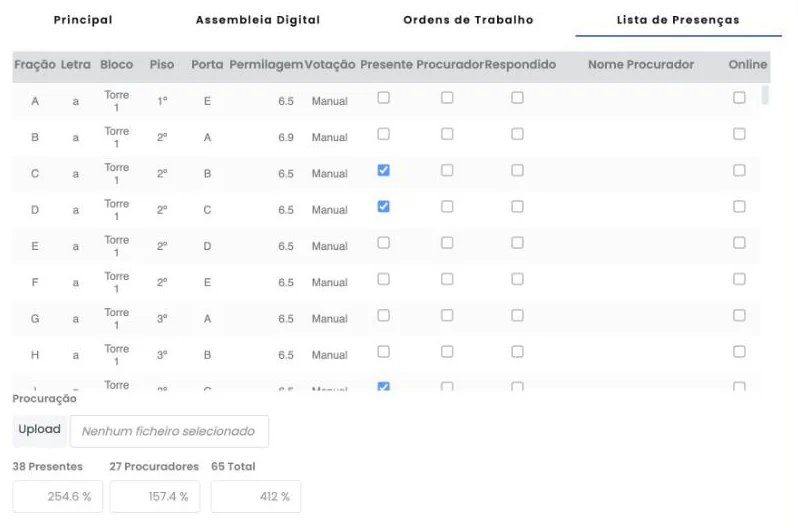This screenshot has width=798, height=528.
Task: Uncheck Presente for fraction C
Action: [384, 170]
